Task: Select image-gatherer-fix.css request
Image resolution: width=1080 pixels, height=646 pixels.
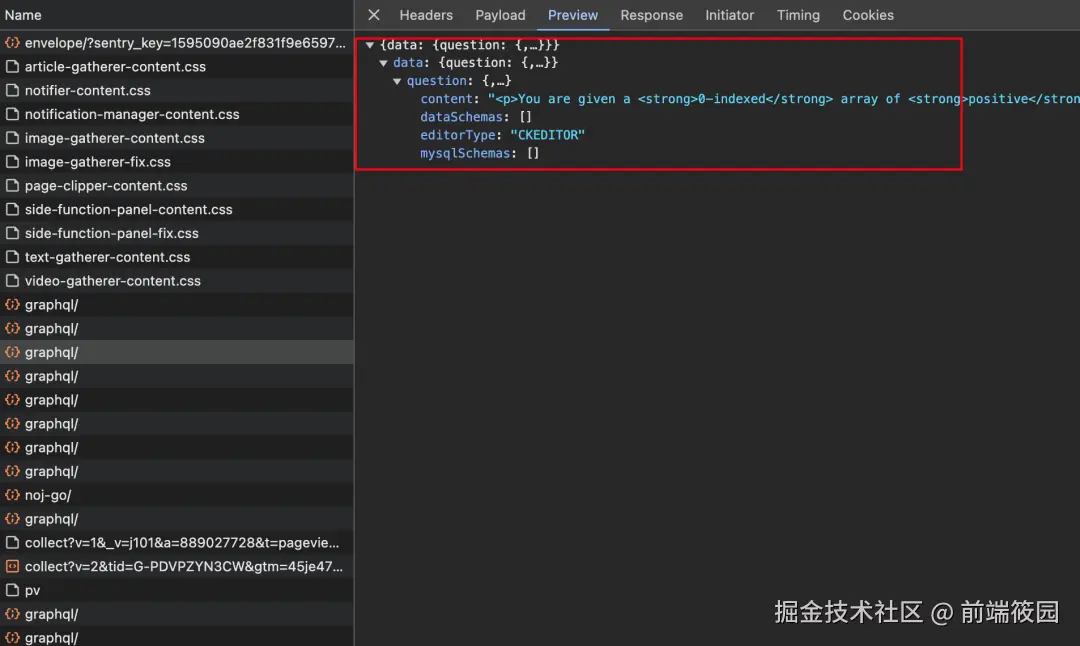Action: pos(177,162)
